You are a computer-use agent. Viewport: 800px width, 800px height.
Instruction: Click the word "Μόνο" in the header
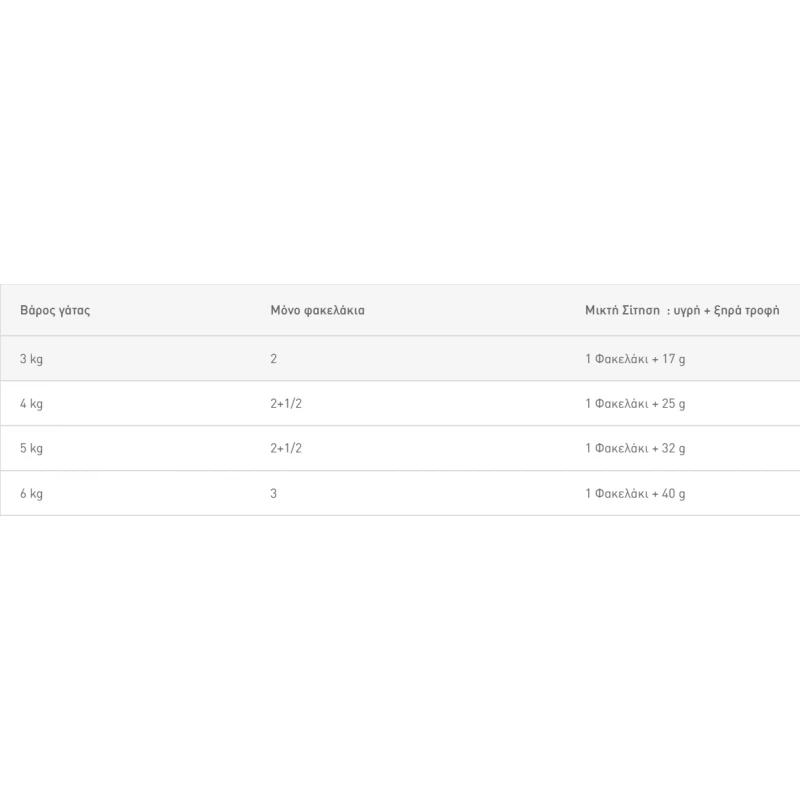[286, 310]
